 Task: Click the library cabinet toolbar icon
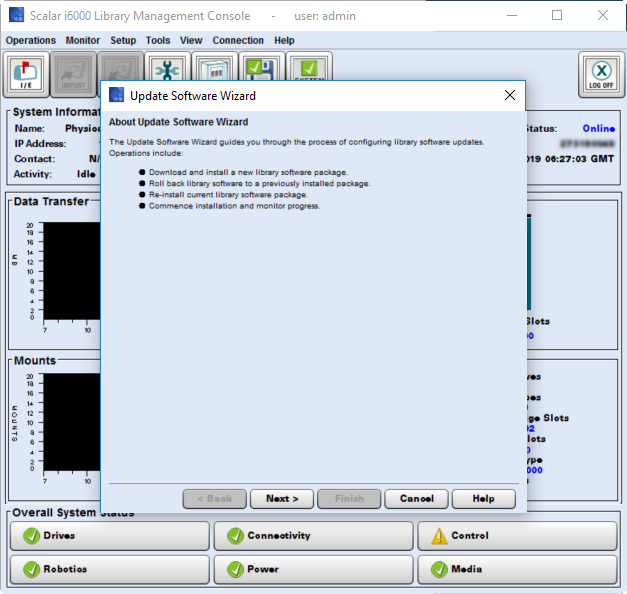pyautogui.click(x=215, y=67)
